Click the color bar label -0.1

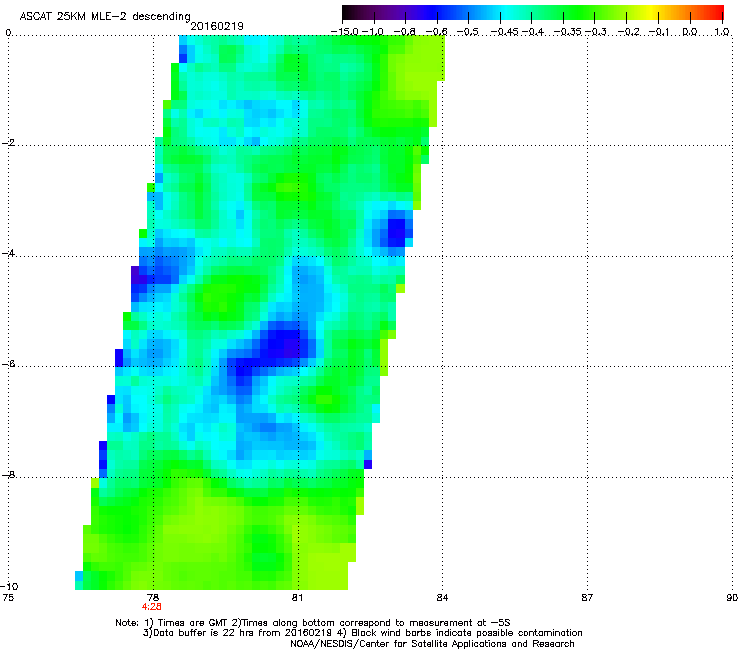(x=659, y=32)
